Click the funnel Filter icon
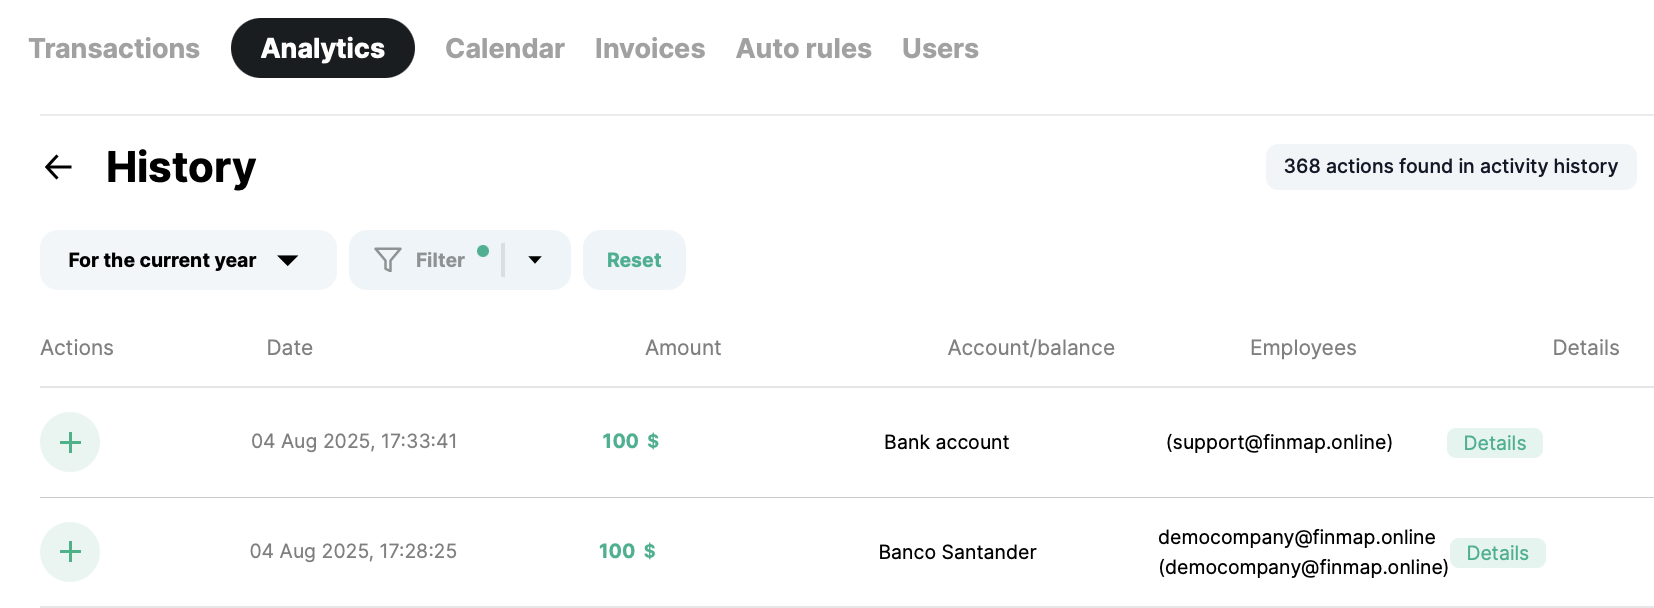 click(387, 260)
